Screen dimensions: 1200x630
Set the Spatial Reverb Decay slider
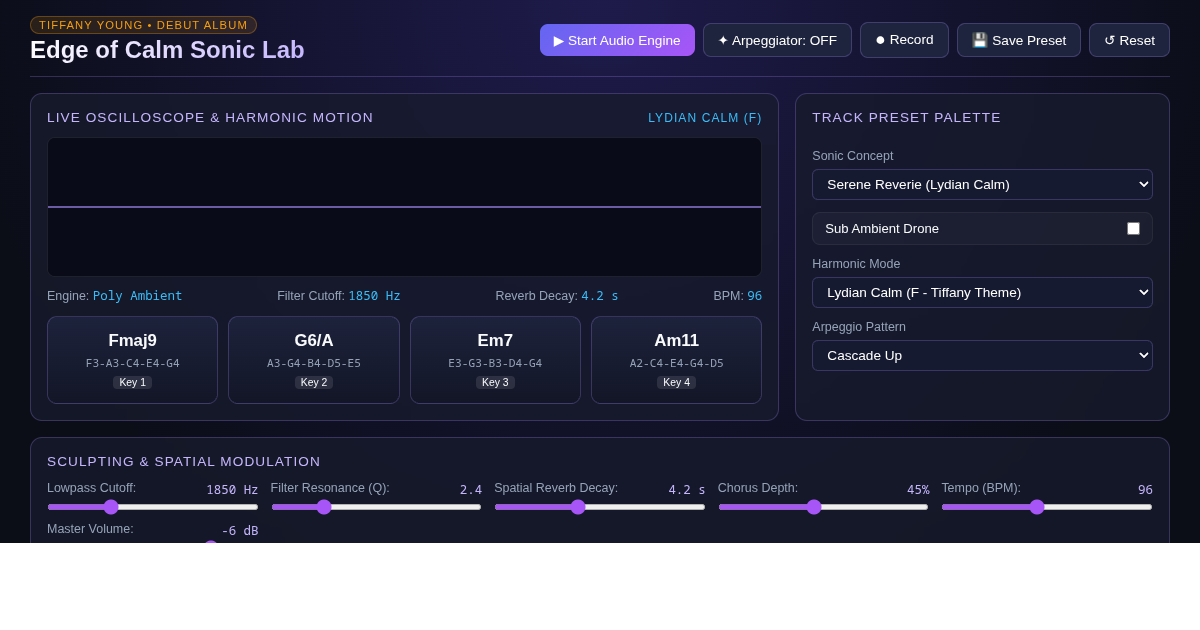[600, 507]
